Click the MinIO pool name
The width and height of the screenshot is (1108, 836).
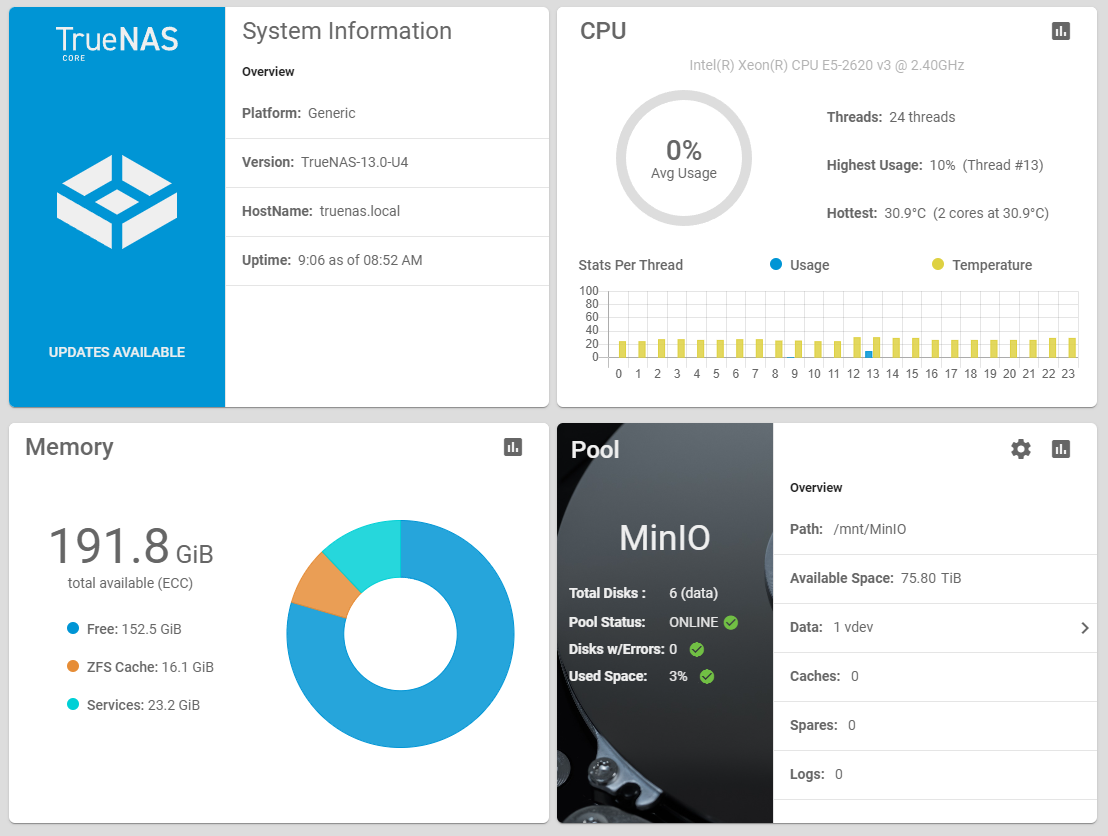tap(664, 538)
